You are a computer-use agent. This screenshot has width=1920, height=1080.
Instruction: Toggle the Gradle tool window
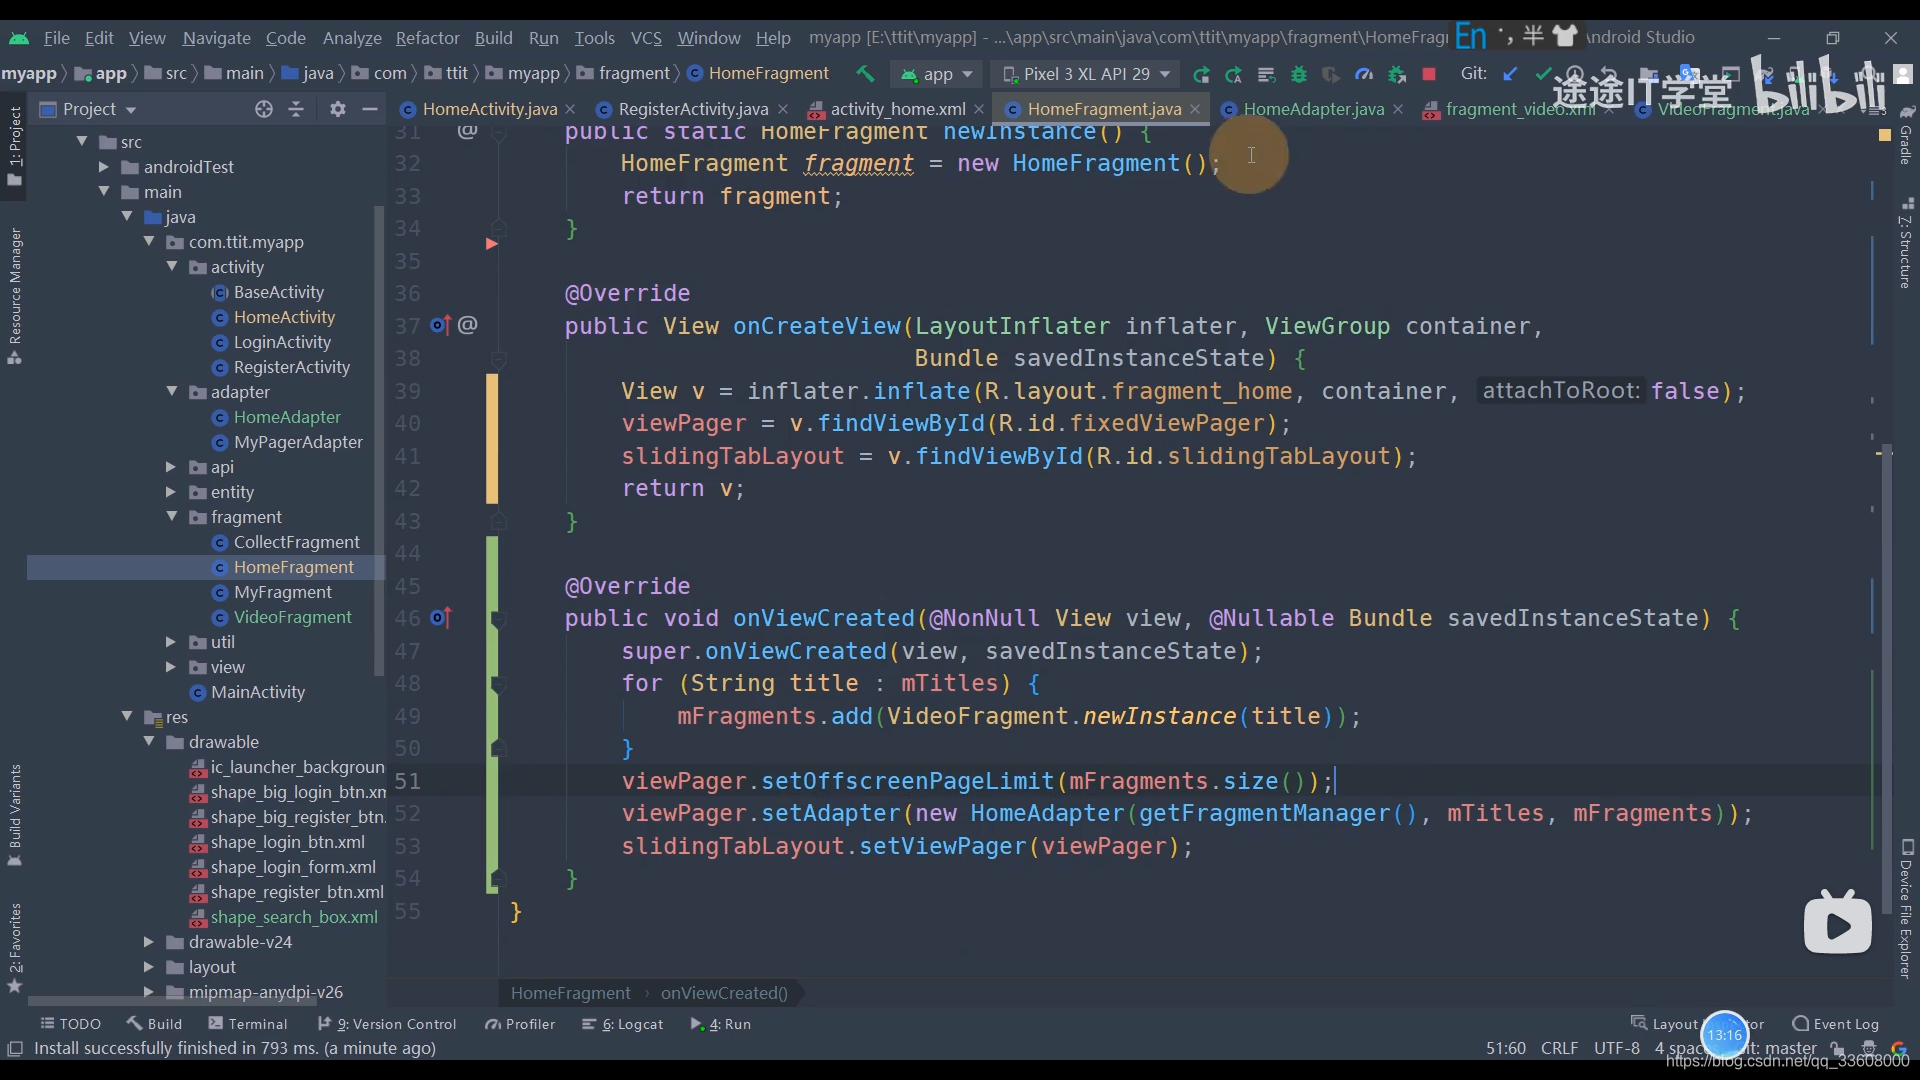click(1906, 135)
